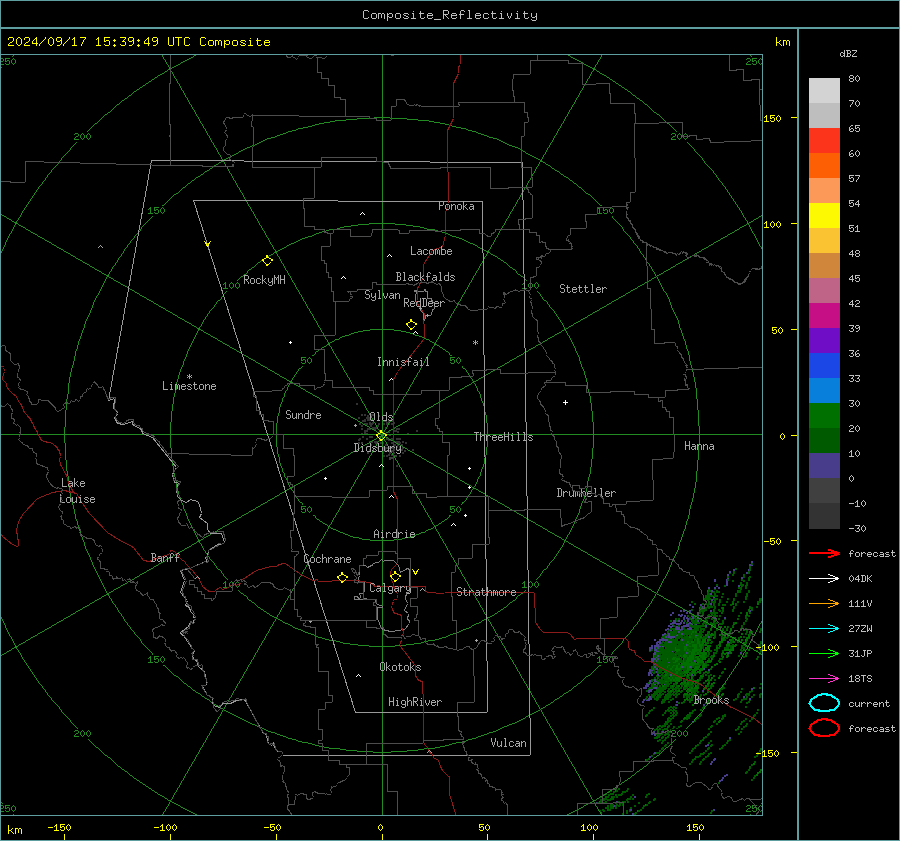
Task: Click the RedDeer city label
Action: [x=424, y=303]
